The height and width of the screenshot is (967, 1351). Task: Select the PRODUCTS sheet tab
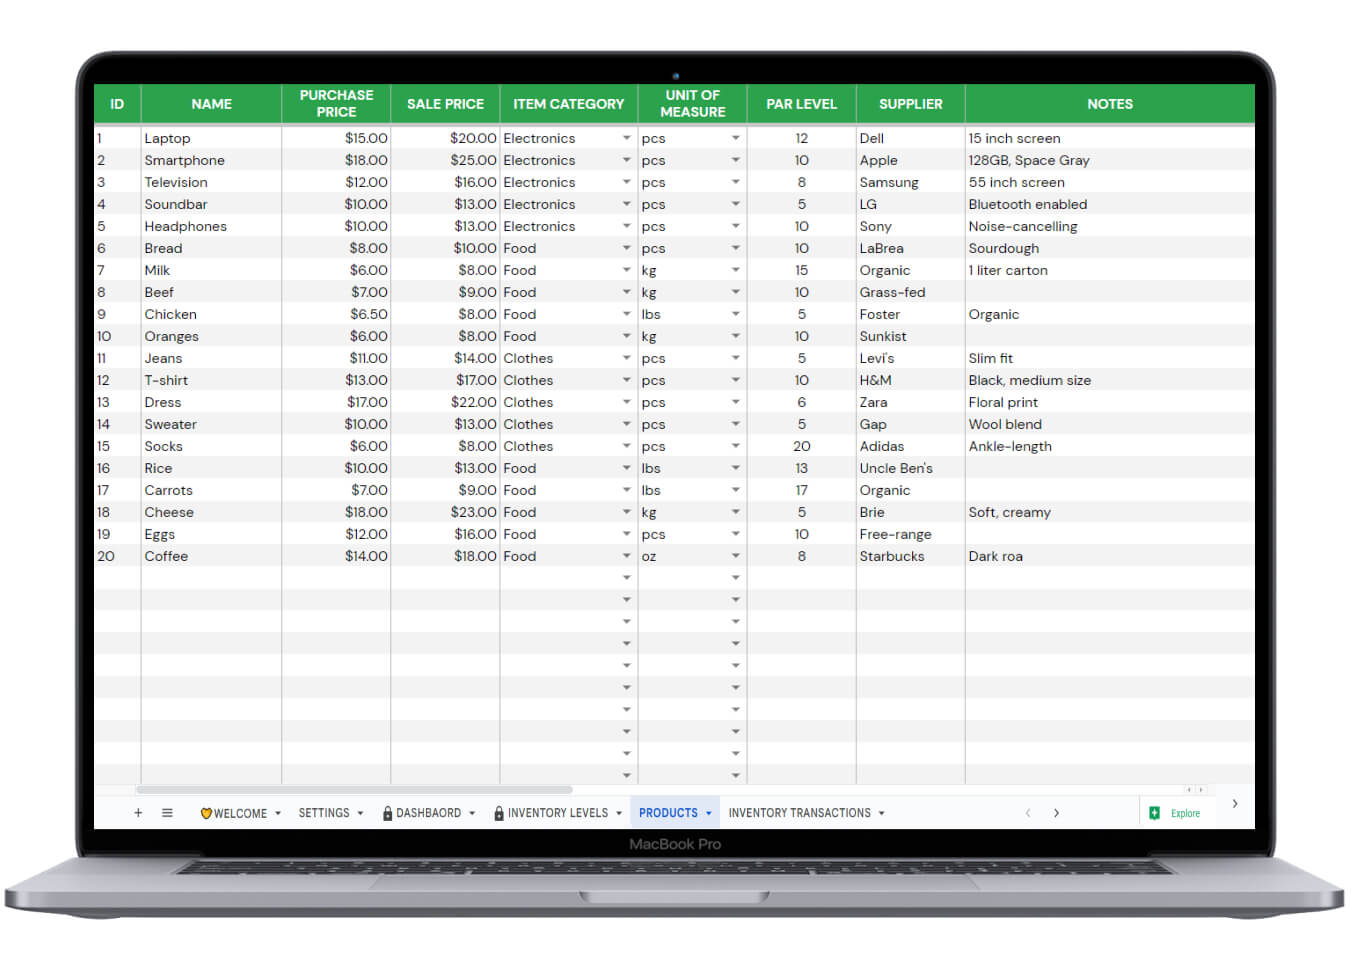click(x=668, y=813)
